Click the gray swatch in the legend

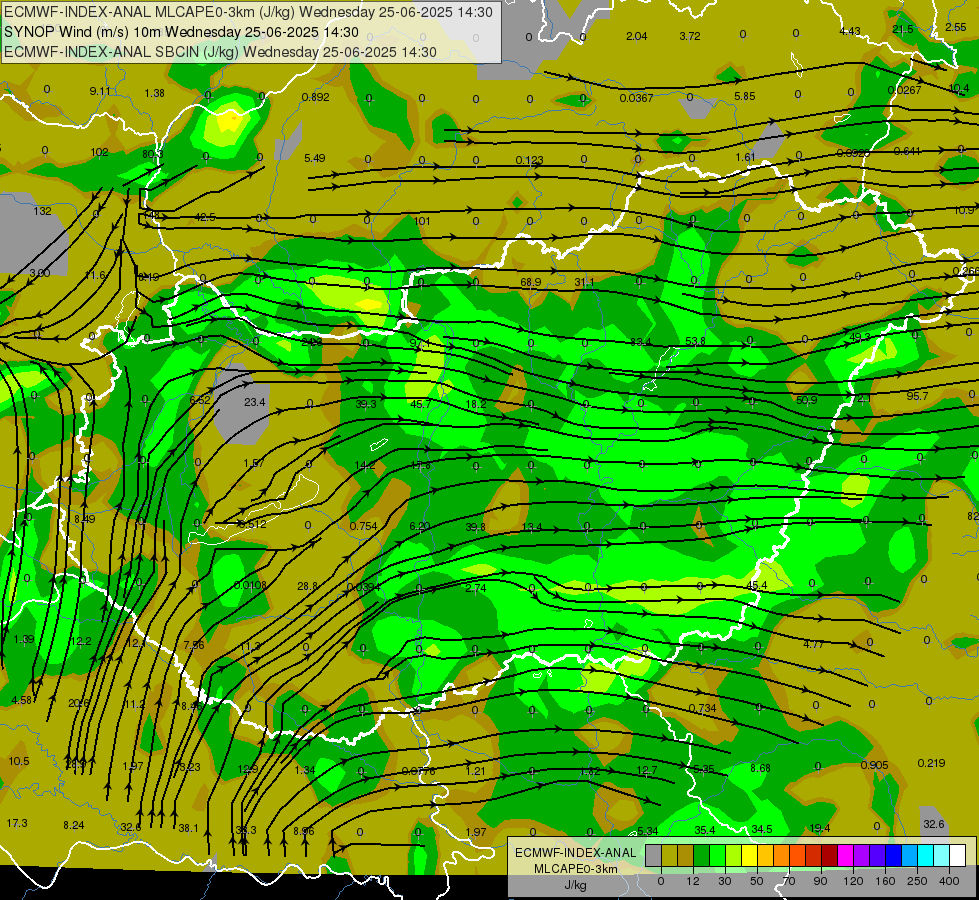(x=654, y=855)
